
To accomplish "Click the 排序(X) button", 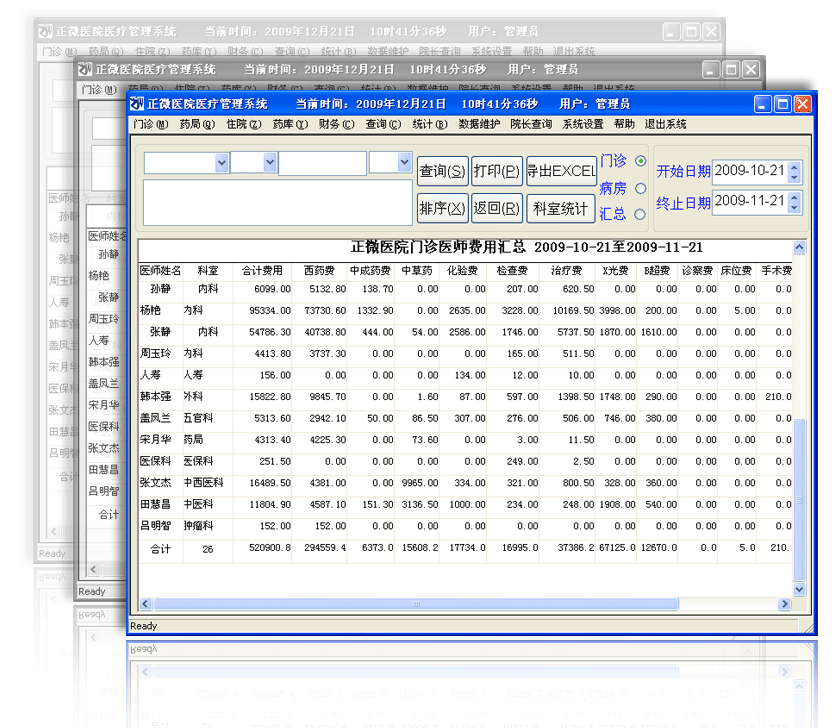I will (x=443, y=208).
